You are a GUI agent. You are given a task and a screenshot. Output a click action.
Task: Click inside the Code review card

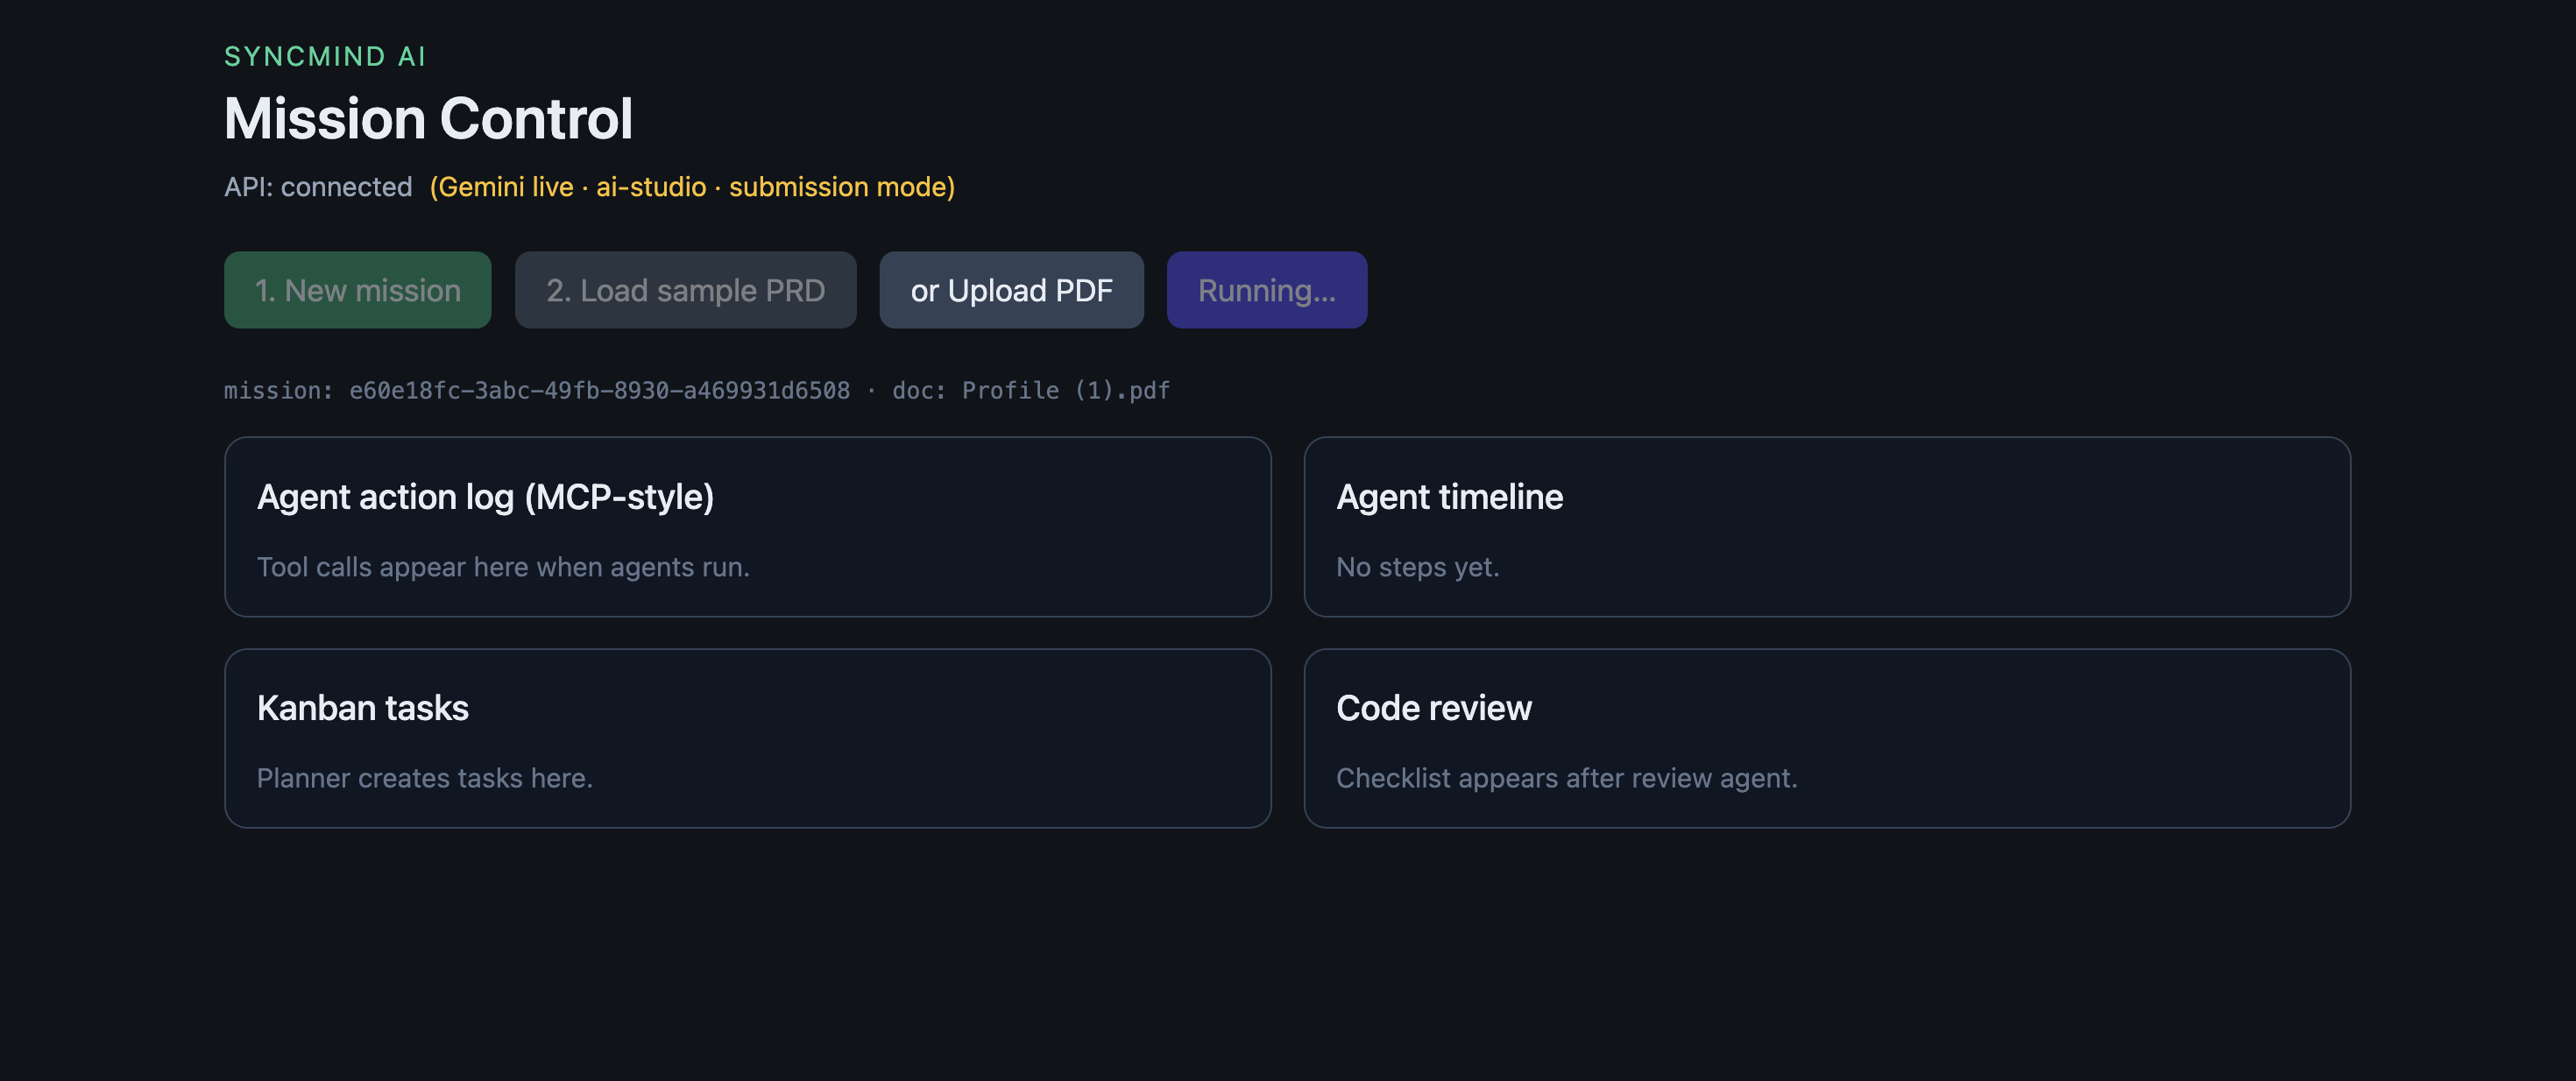(1826, 738)
